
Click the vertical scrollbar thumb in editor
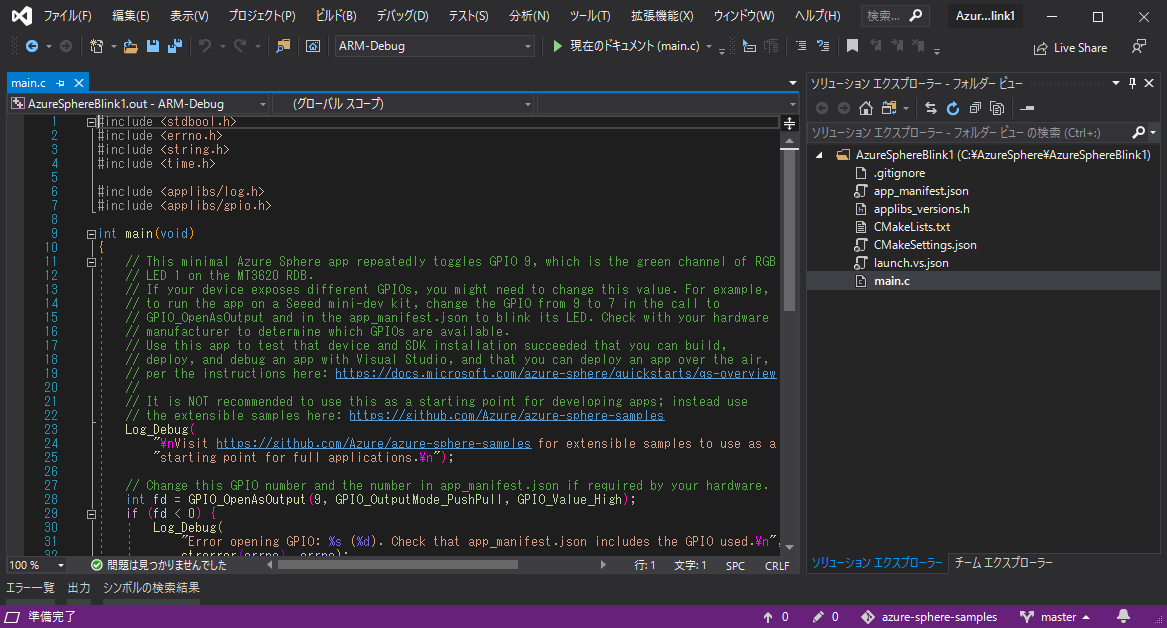790,229
